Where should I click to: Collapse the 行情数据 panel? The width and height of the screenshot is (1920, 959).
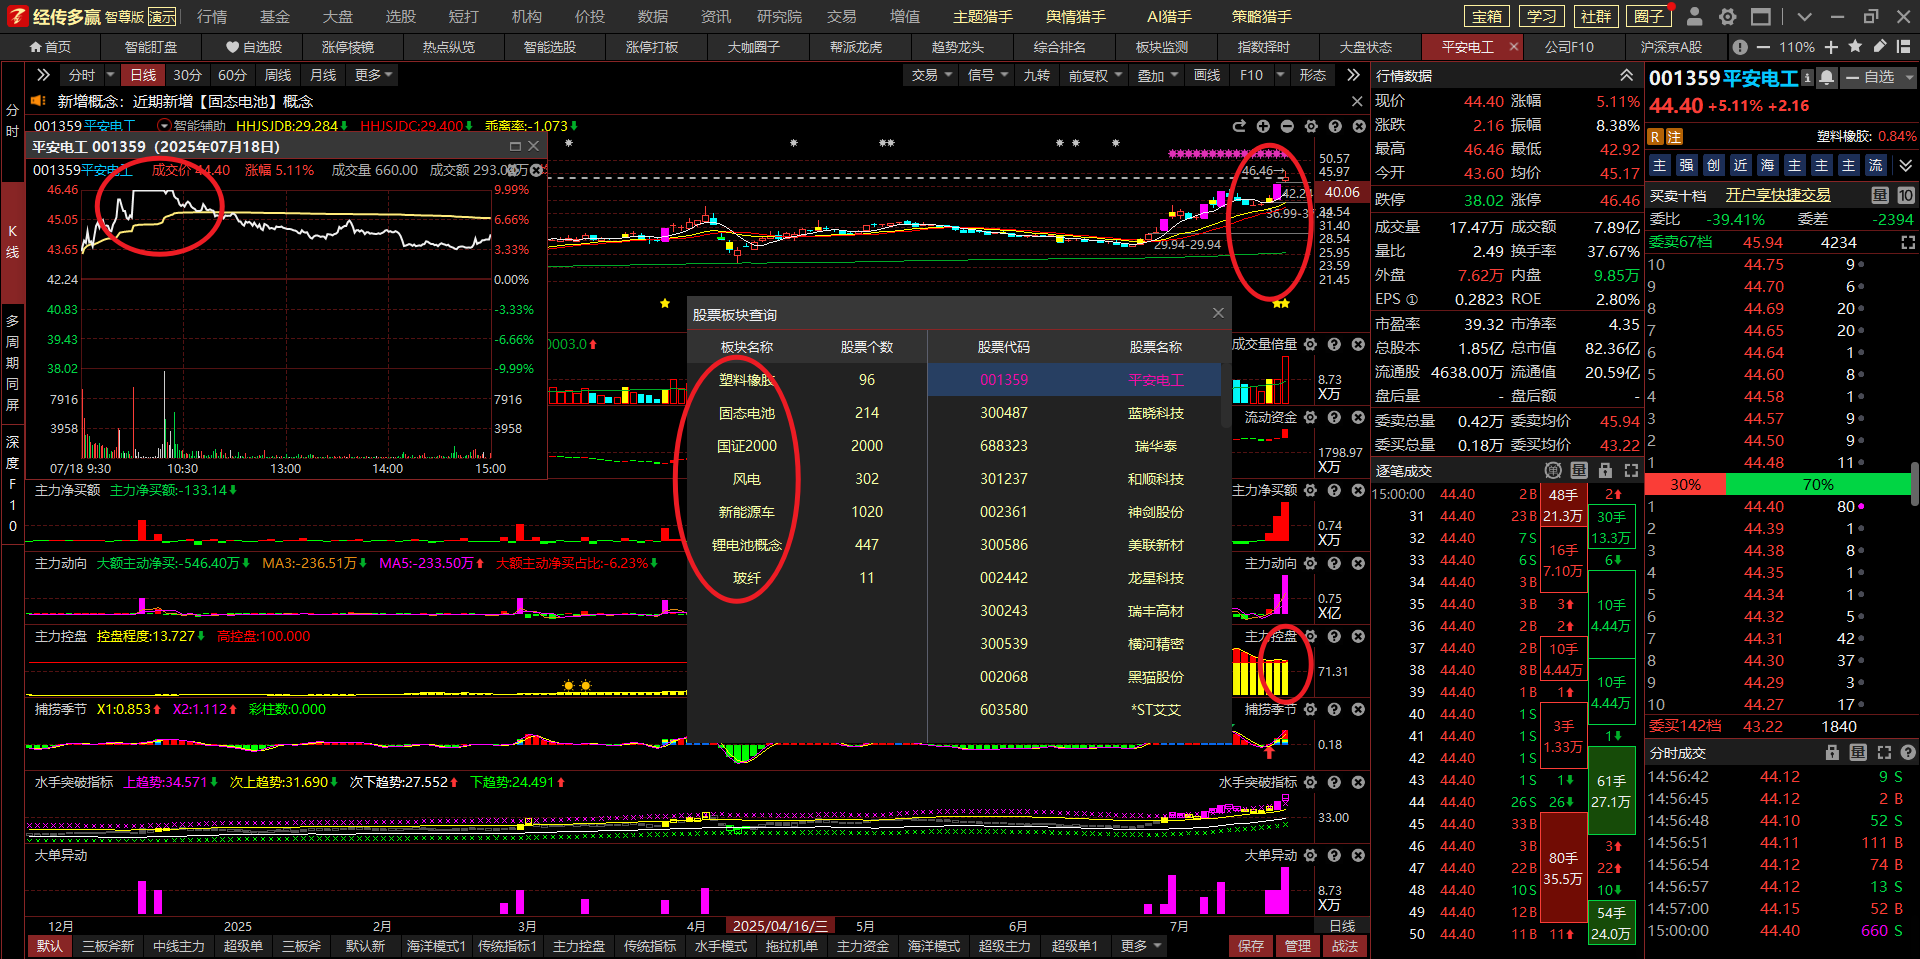pyautogui.click(x=1627, y=75)
